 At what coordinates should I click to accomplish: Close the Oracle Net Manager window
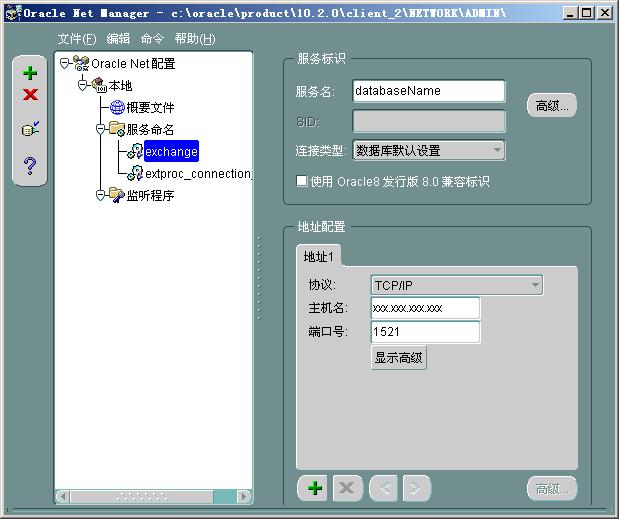tap(605, 13)
